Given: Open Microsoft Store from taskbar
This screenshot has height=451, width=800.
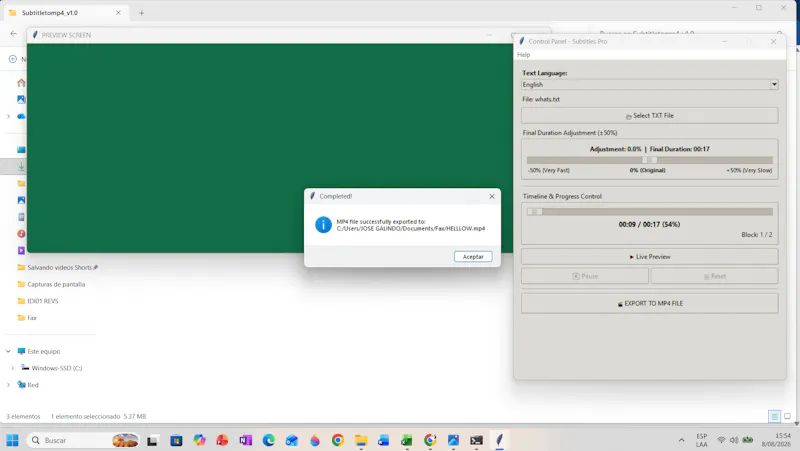Looking at the screenshot, I should point(176,440).
